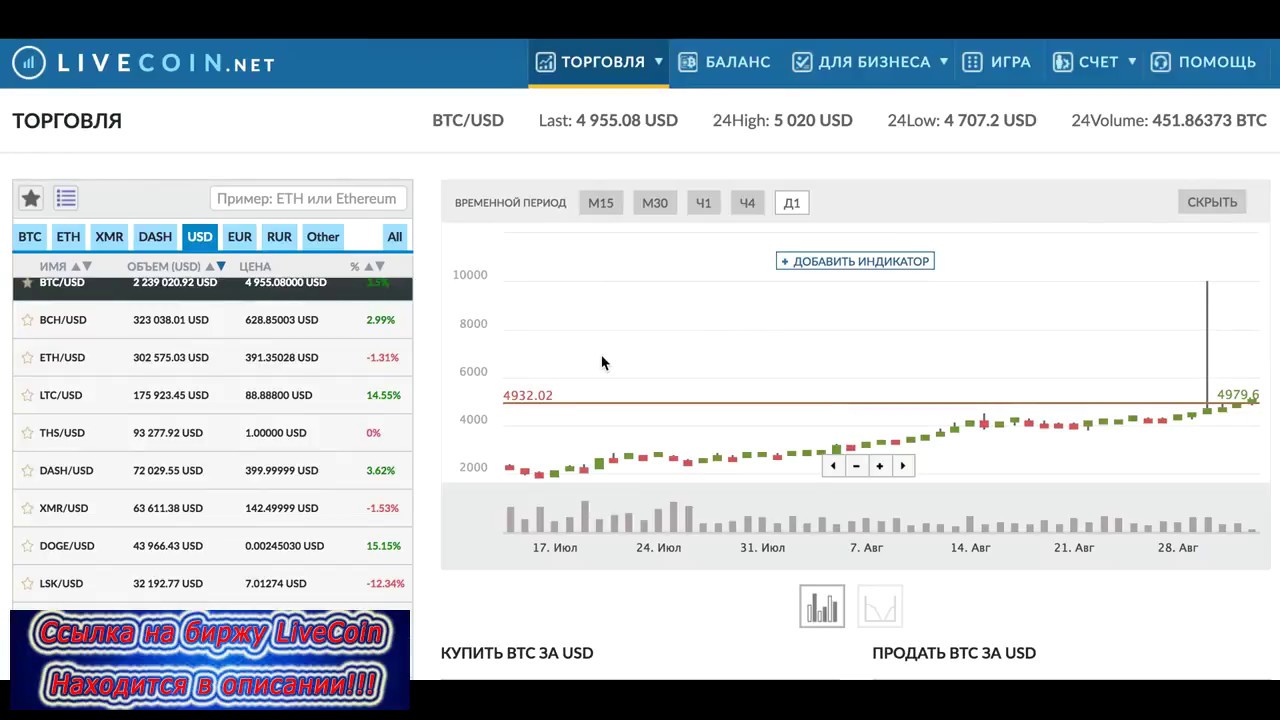Click THS/USD volume 93 277.92 USD
Viewport: 1280px width, 720px height.
point(168,433)
